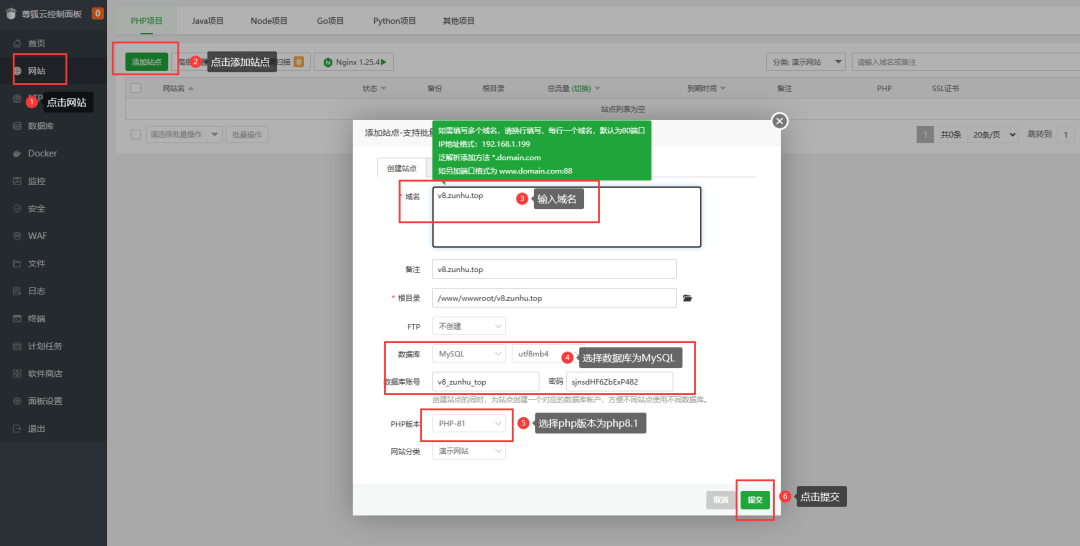Open the FTP 不创建 dropdown
1080x546 pixels.
(x=468, y=326)
